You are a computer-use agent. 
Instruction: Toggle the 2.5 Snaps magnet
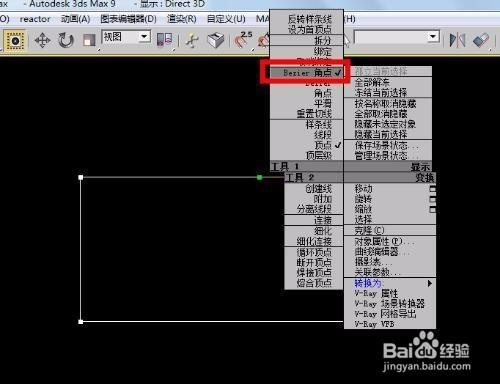pos(243,40)
